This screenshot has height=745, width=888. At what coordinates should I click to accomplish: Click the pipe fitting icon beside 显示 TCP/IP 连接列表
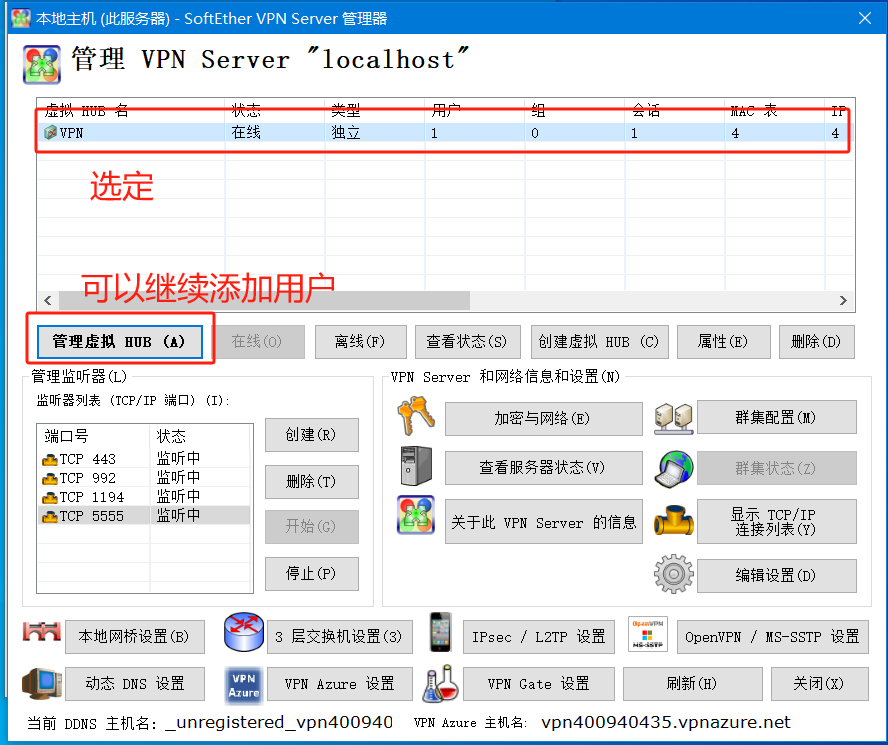674,521
